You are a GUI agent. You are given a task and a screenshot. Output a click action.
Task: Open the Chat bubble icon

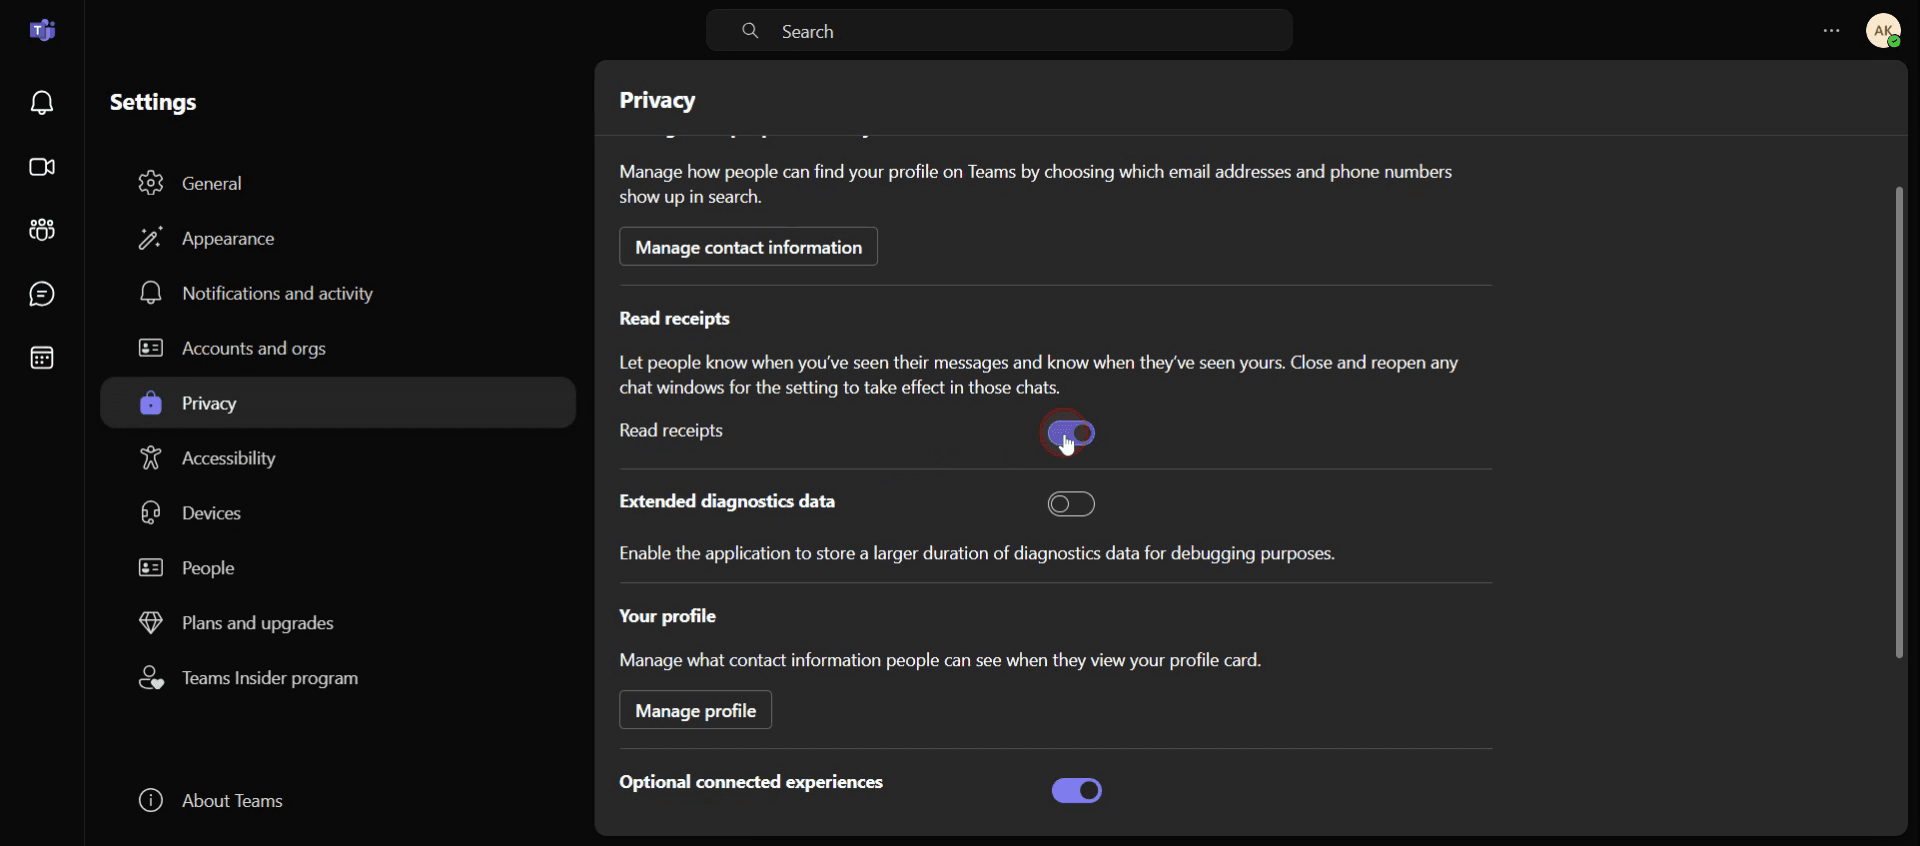coord(42,294)
